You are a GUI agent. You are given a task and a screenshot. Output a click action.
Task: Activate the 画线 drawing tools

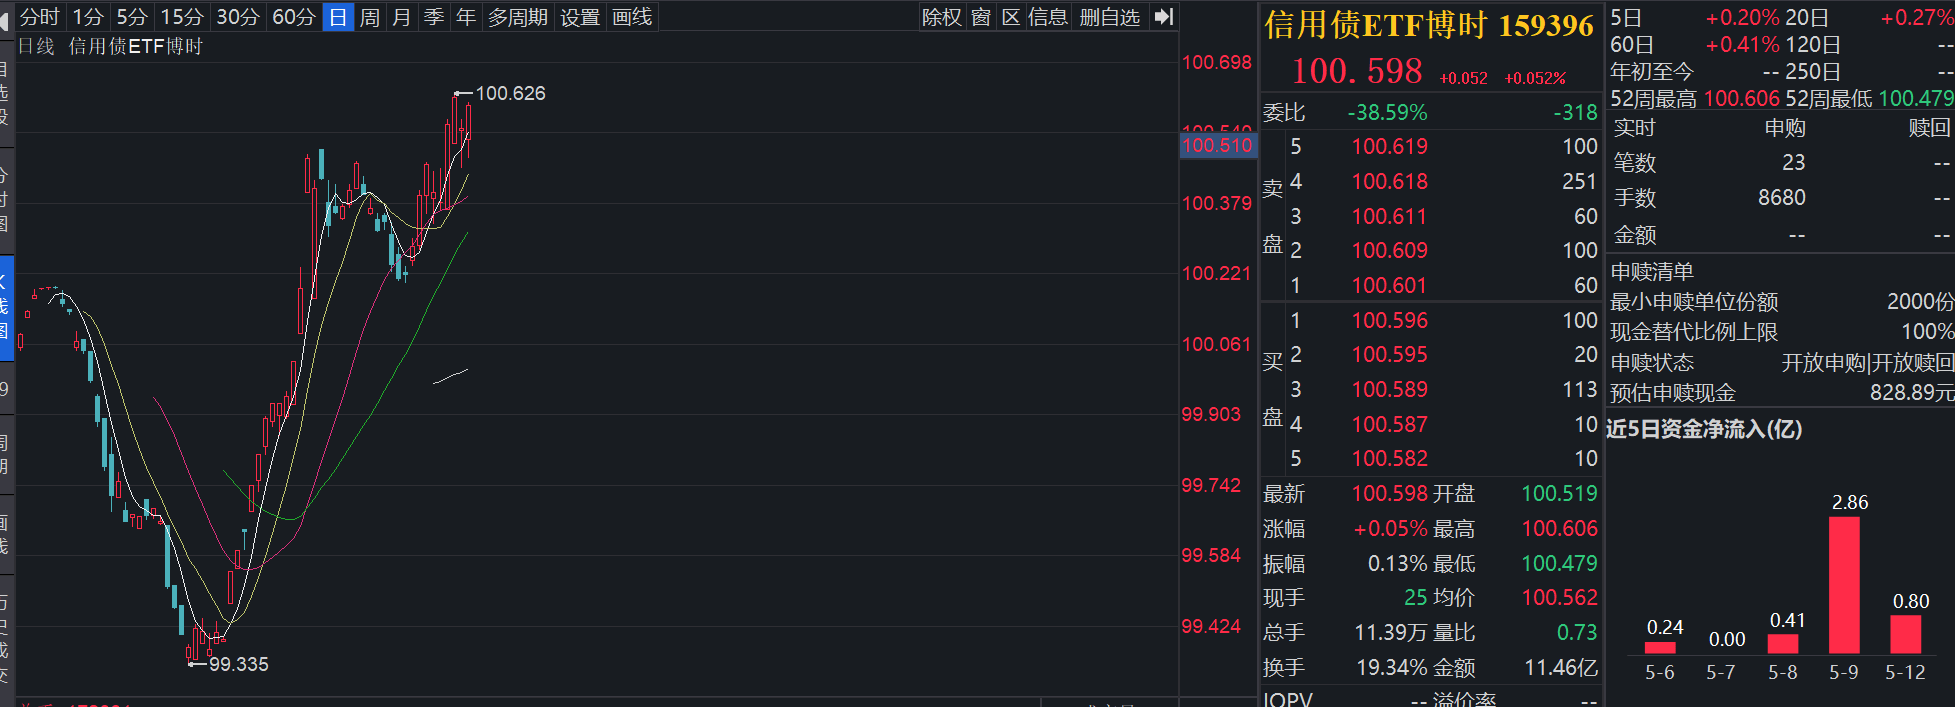point(632,17)
